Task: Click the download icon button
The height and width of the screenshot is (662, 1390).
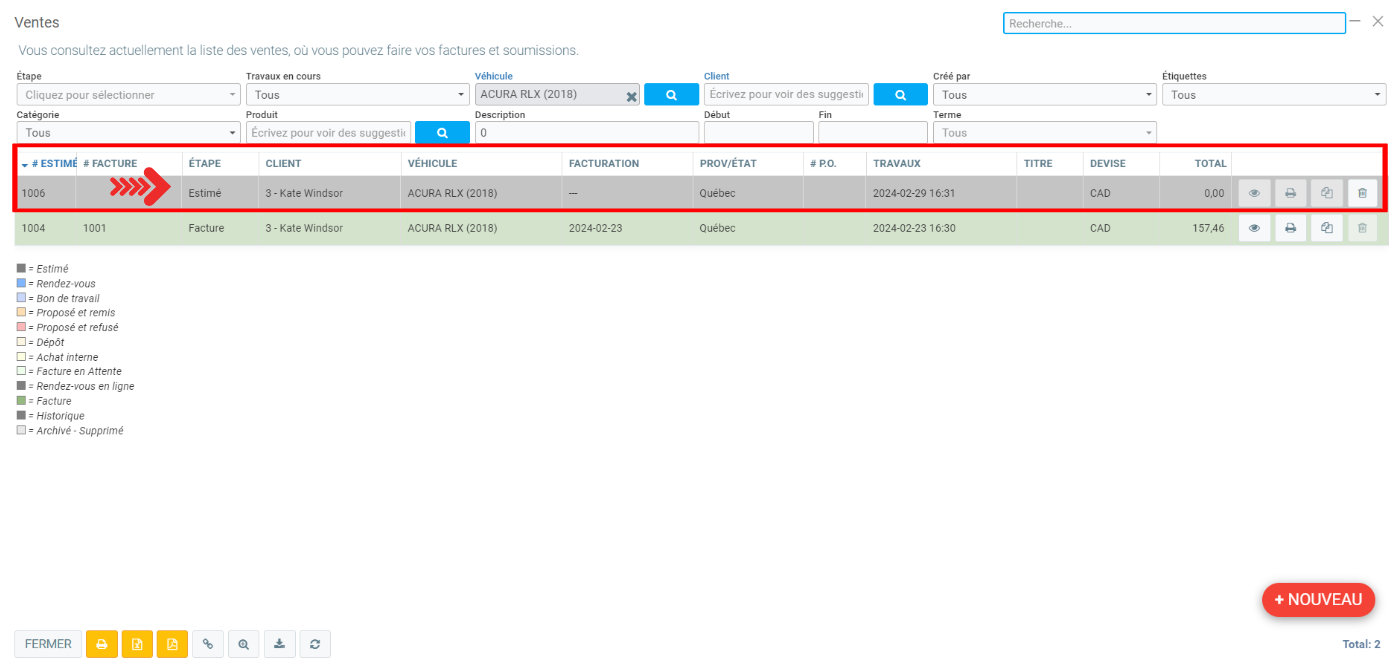Action: [279, 645]
